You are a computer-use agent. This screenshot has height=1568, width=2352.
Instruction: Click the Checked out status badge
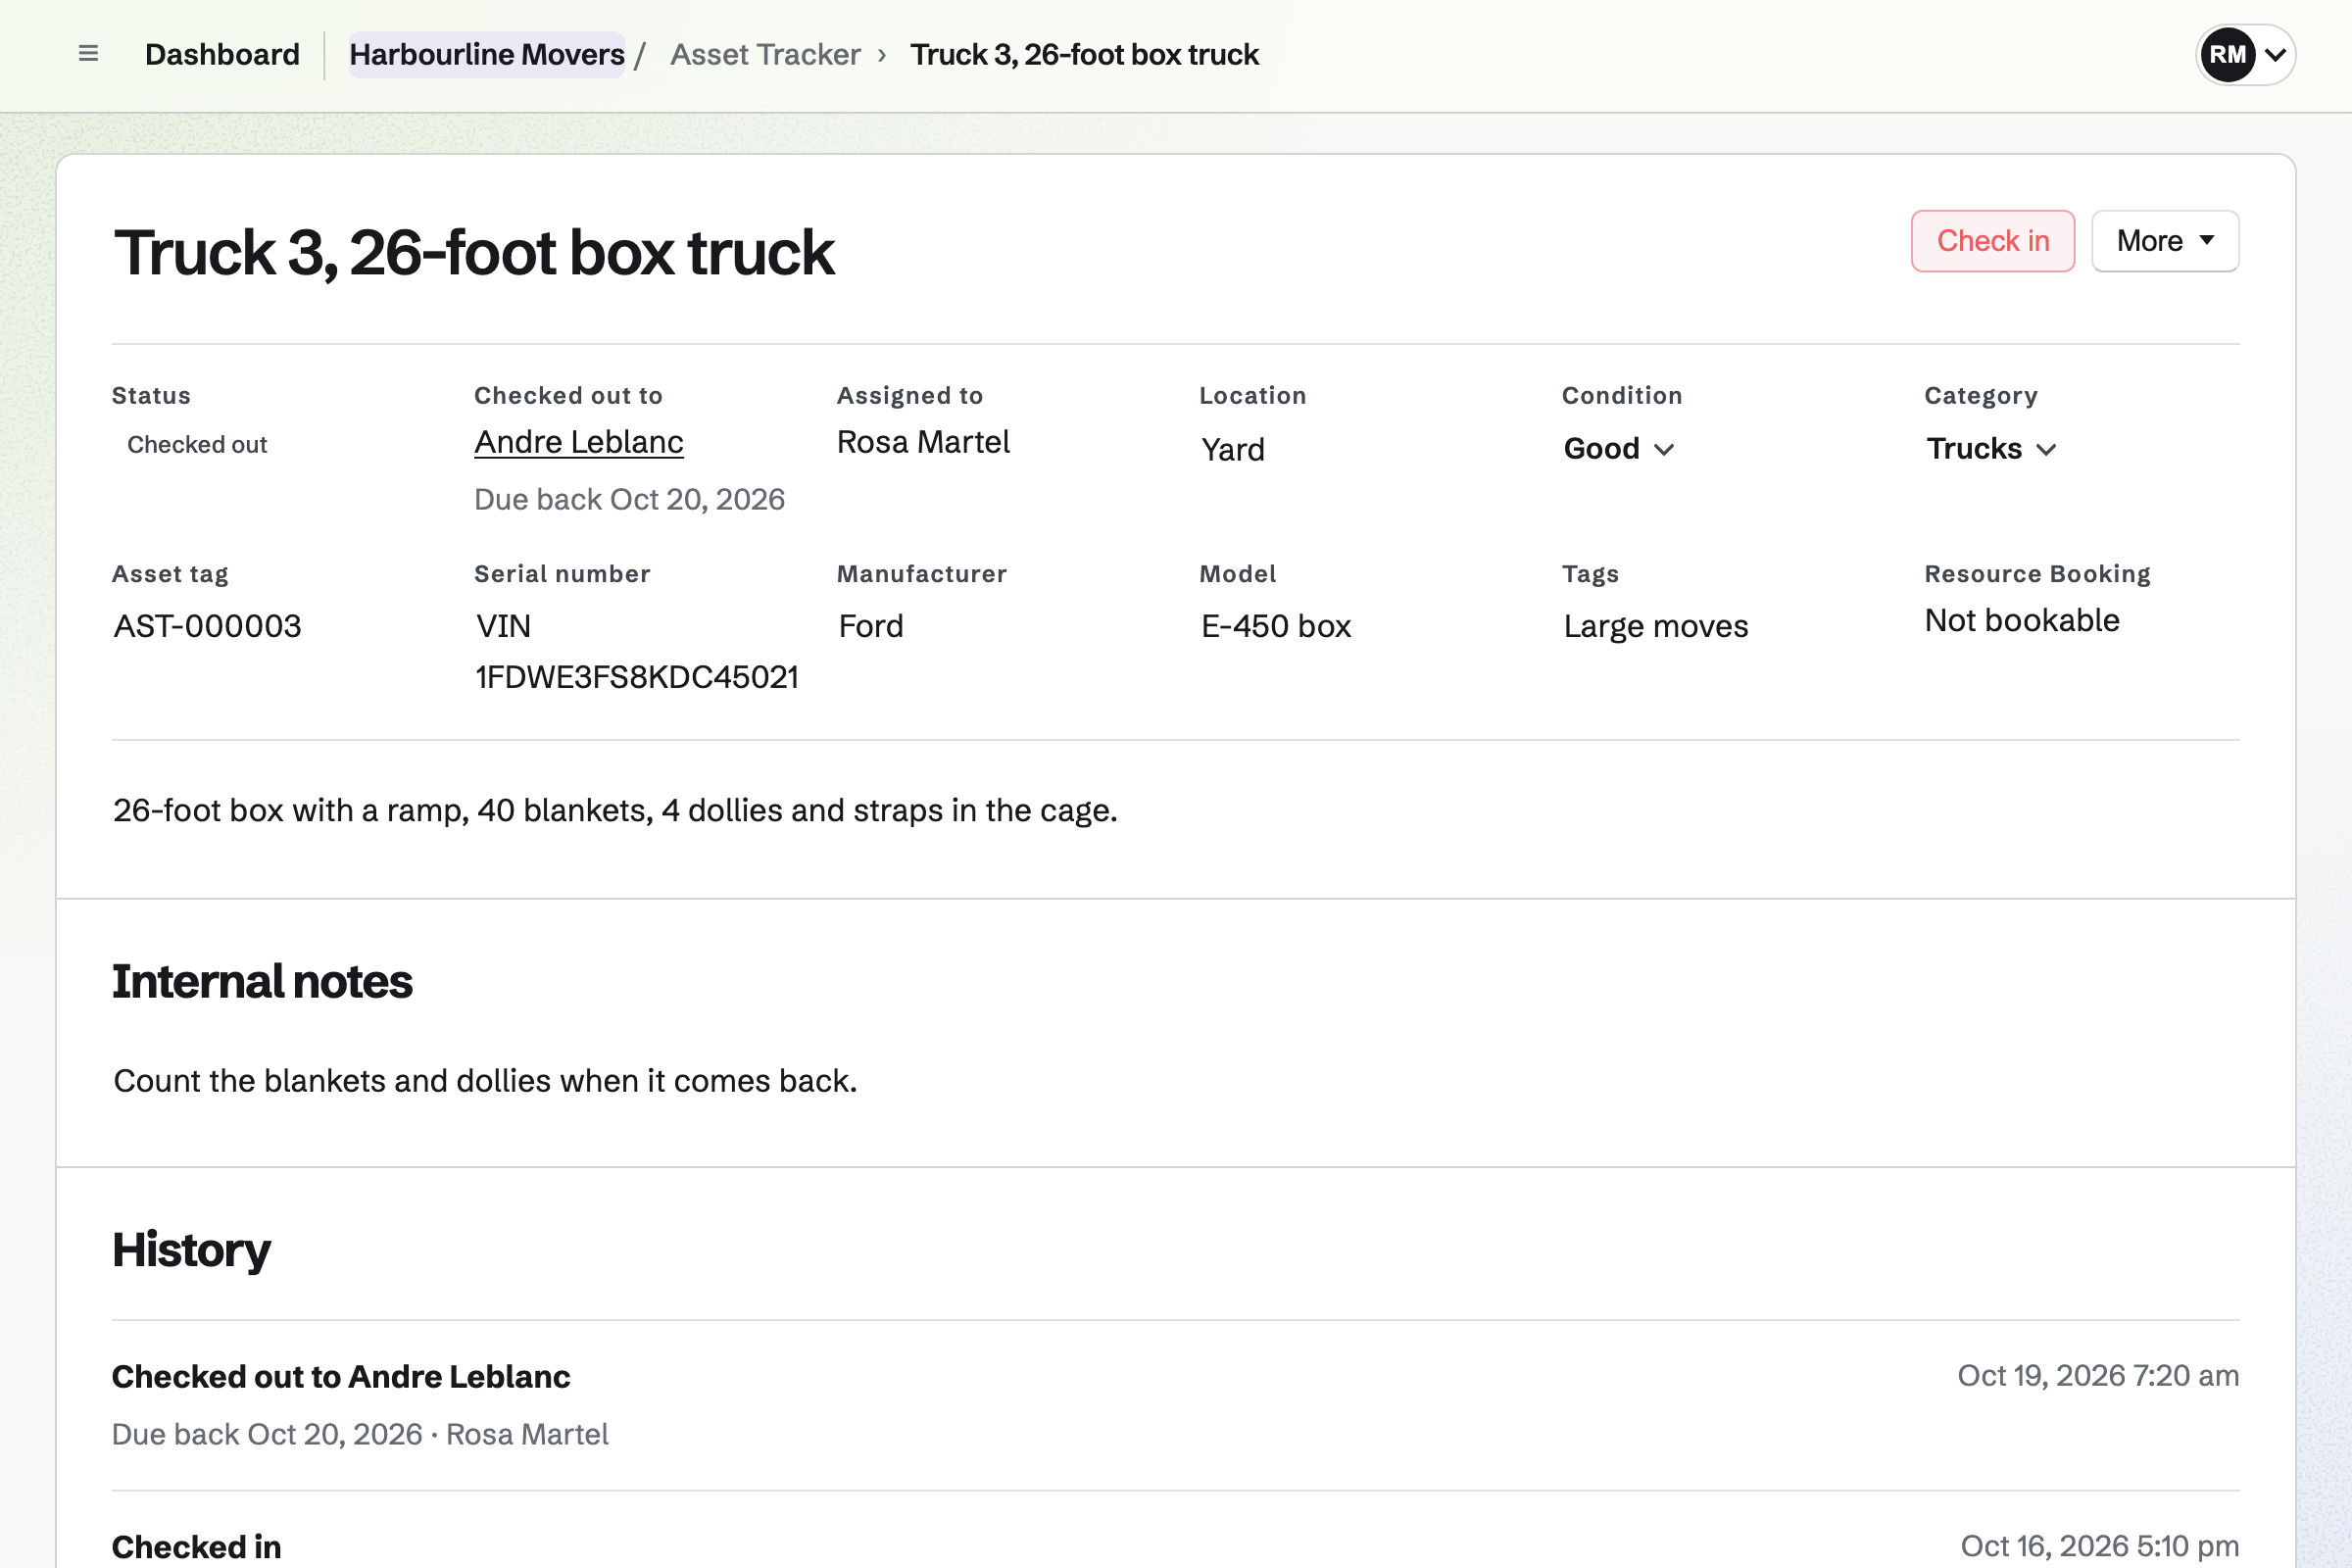197,445
